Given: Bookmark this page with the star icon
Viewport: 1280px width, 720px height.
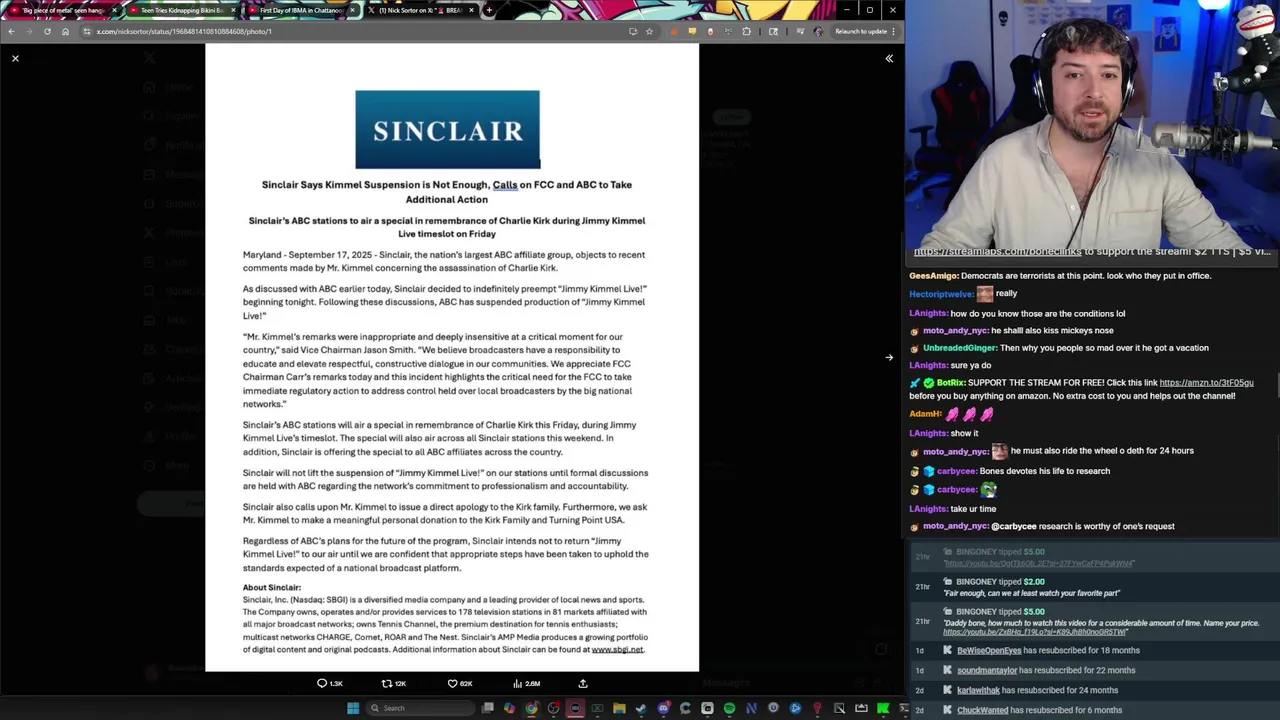Looking at the screenshot, I should click(649, 31).
